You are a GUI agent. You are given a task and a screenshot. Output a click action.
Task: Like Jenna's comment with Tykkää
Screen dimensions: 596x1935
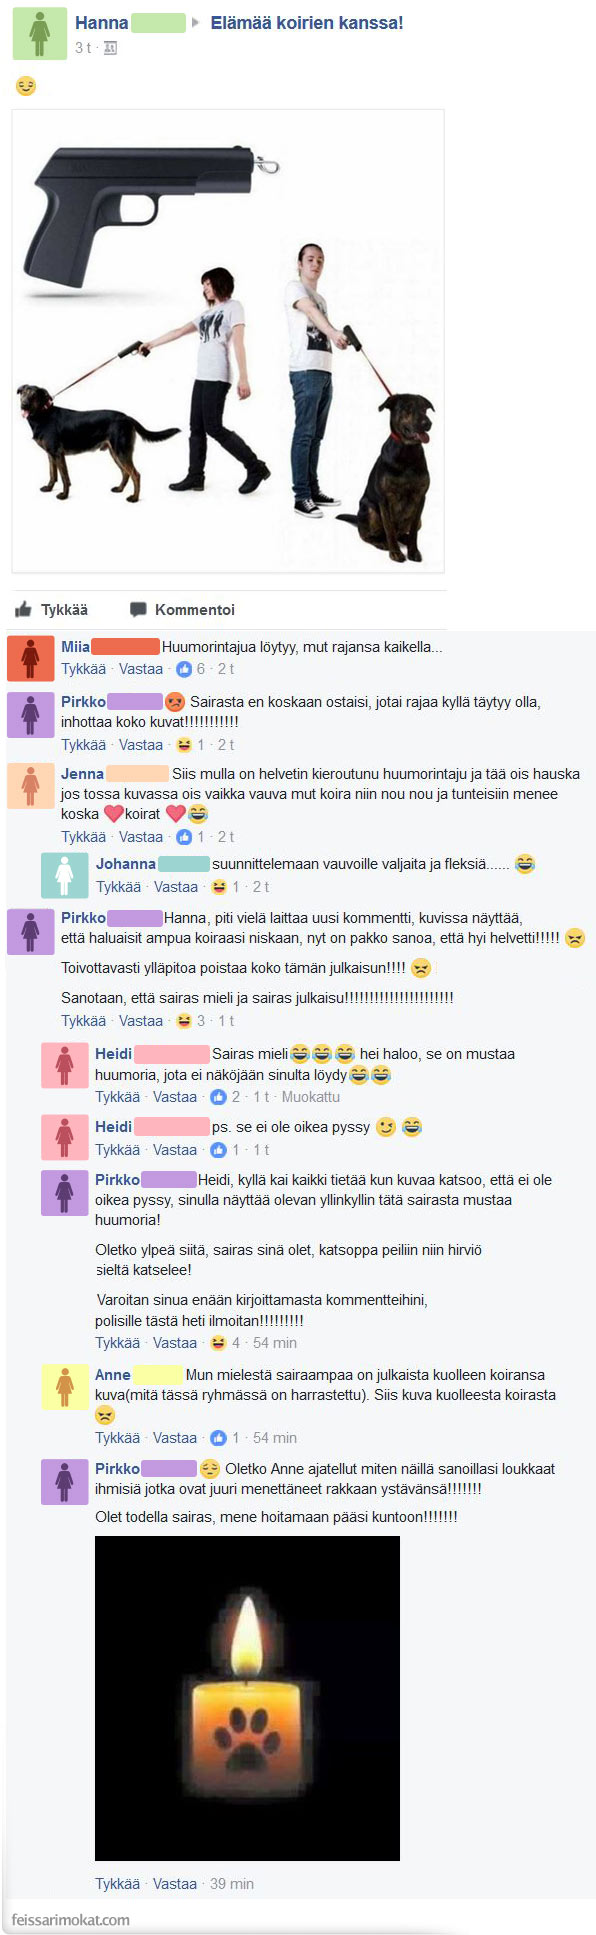[x=83, y=837]
